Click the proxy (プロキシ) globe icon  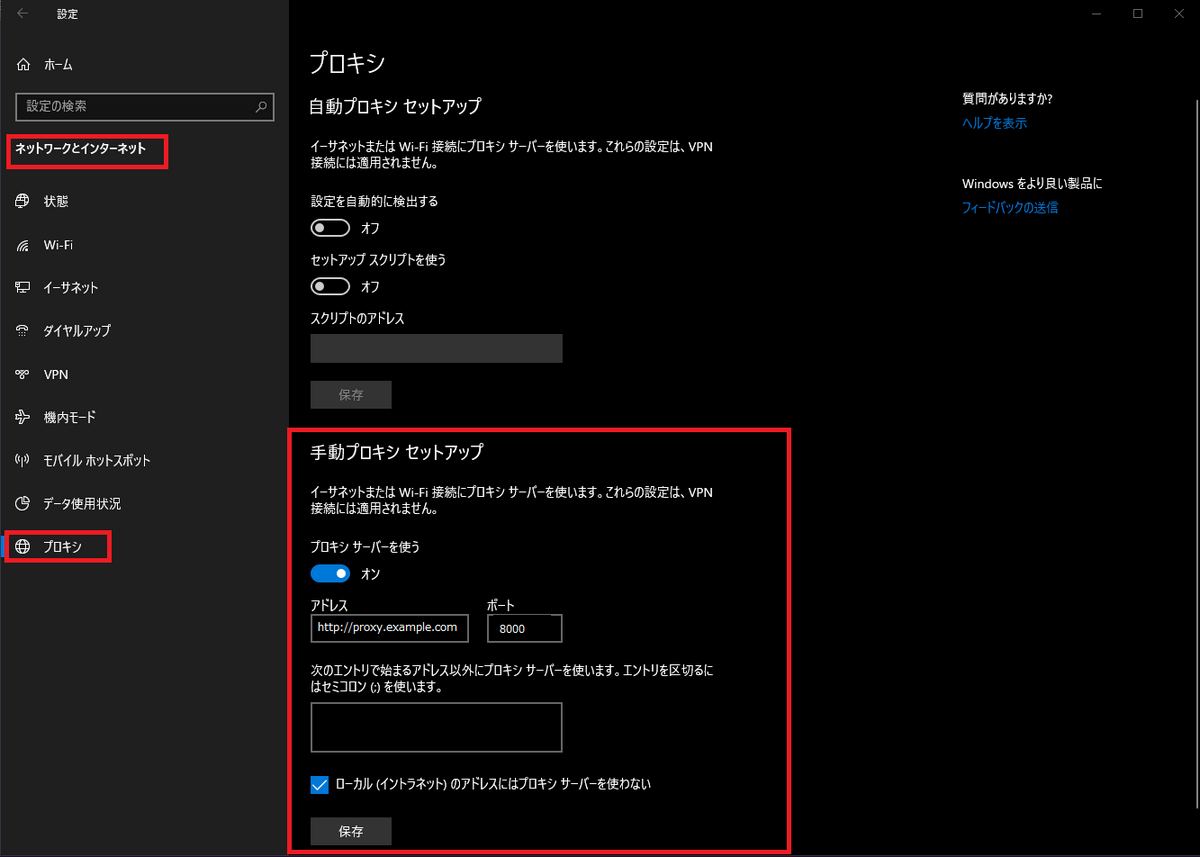point(23,547)
